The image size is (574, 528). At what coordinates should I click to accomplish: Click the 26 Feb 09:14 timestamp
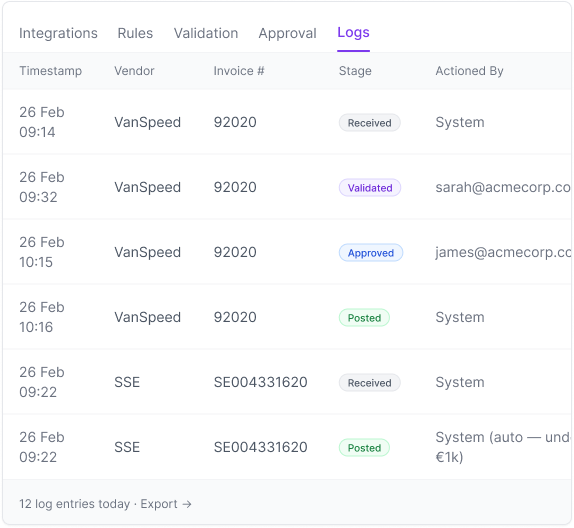42,122
